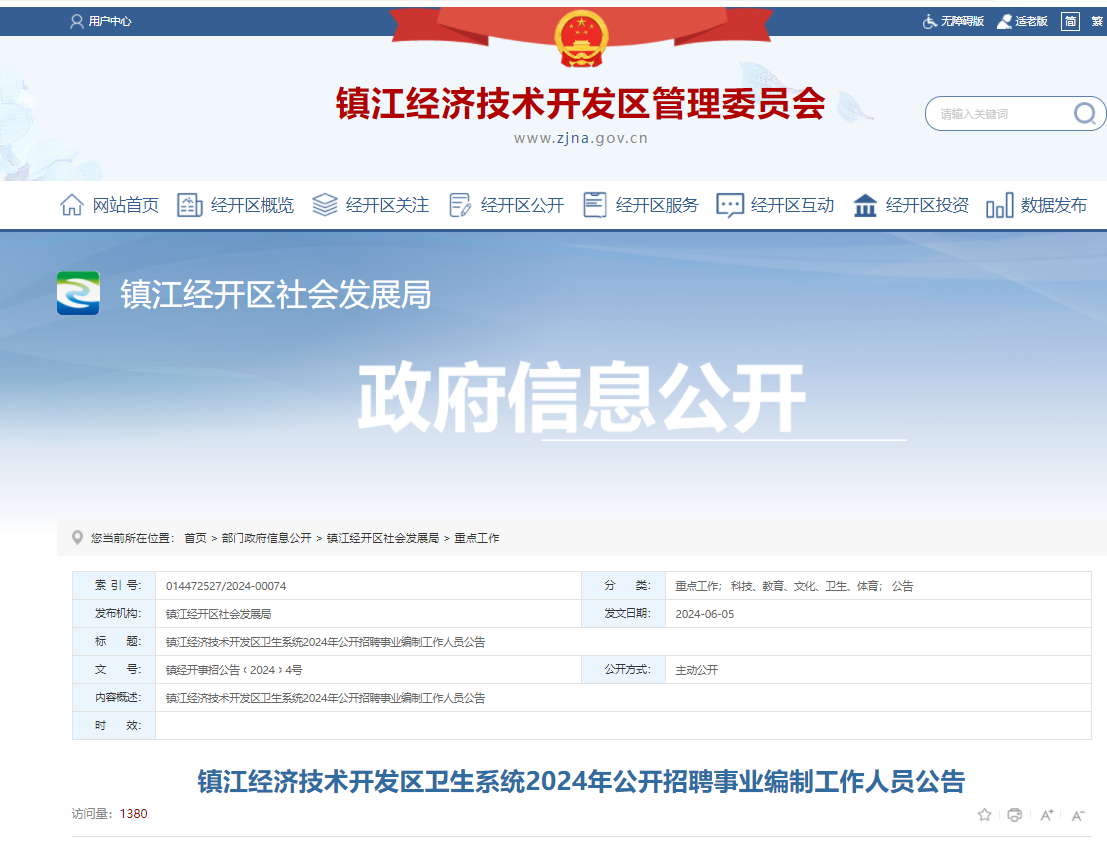Open 用户中心 via the user icon
The height and width of the screenshot is (849, 1107).
(104, 20)
